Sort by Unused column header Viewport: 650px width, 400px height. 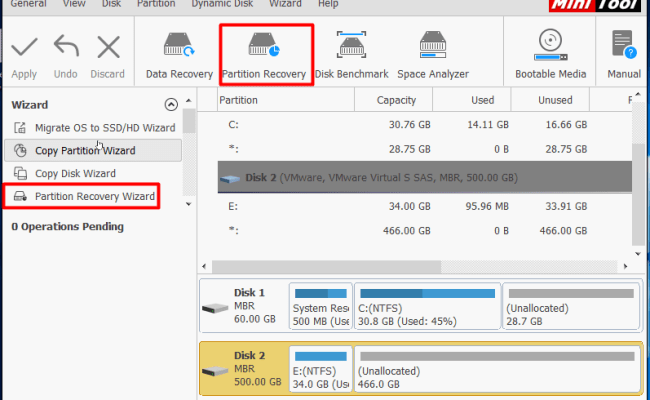(x=550, y=100)
